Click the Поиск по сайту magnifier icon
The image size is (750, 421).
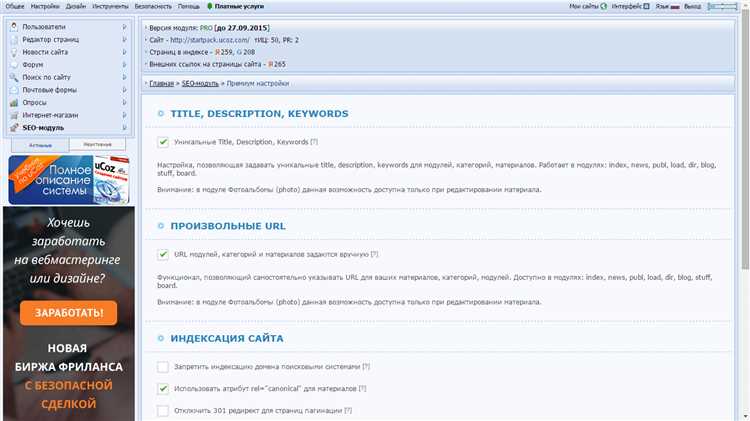click(14, 77)
